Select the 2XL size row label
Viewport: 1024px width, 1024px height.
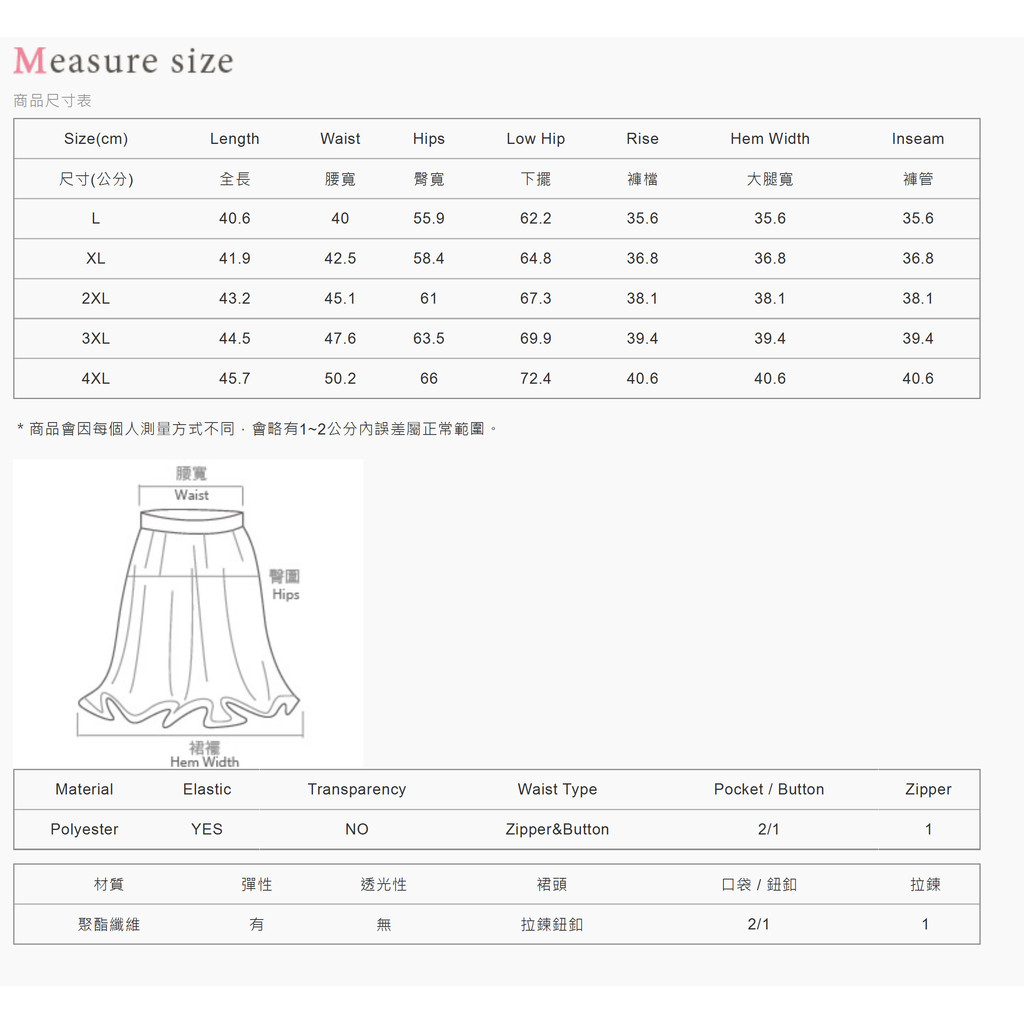[x=96, y=298]
